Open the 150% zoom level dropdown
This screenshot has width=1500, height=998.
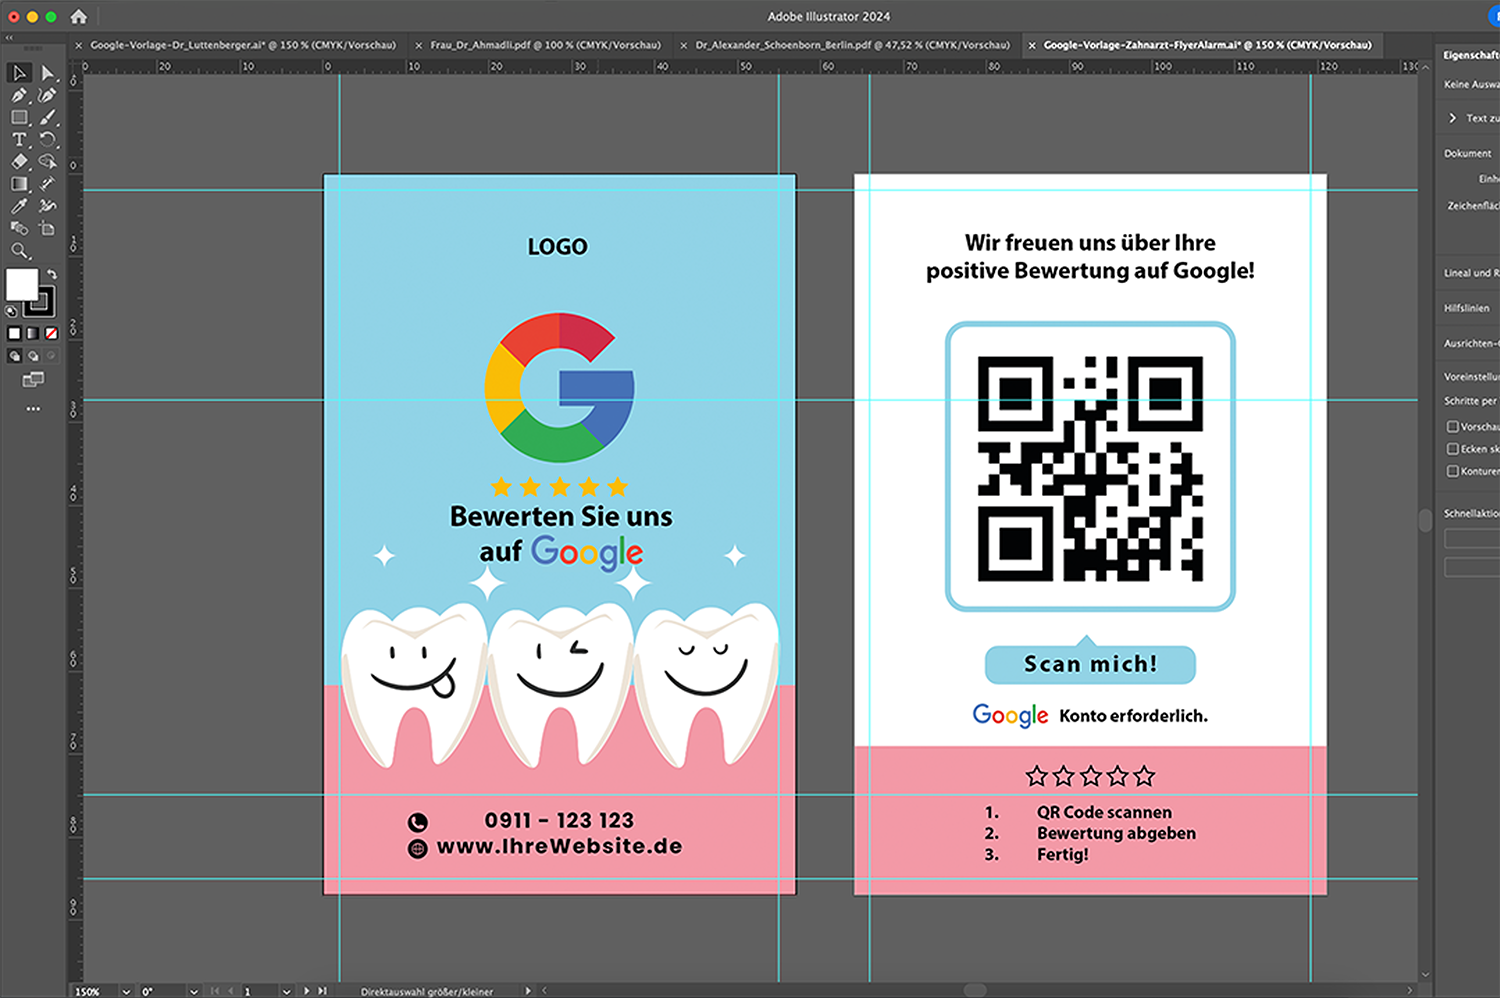click(x=126, y=991)
